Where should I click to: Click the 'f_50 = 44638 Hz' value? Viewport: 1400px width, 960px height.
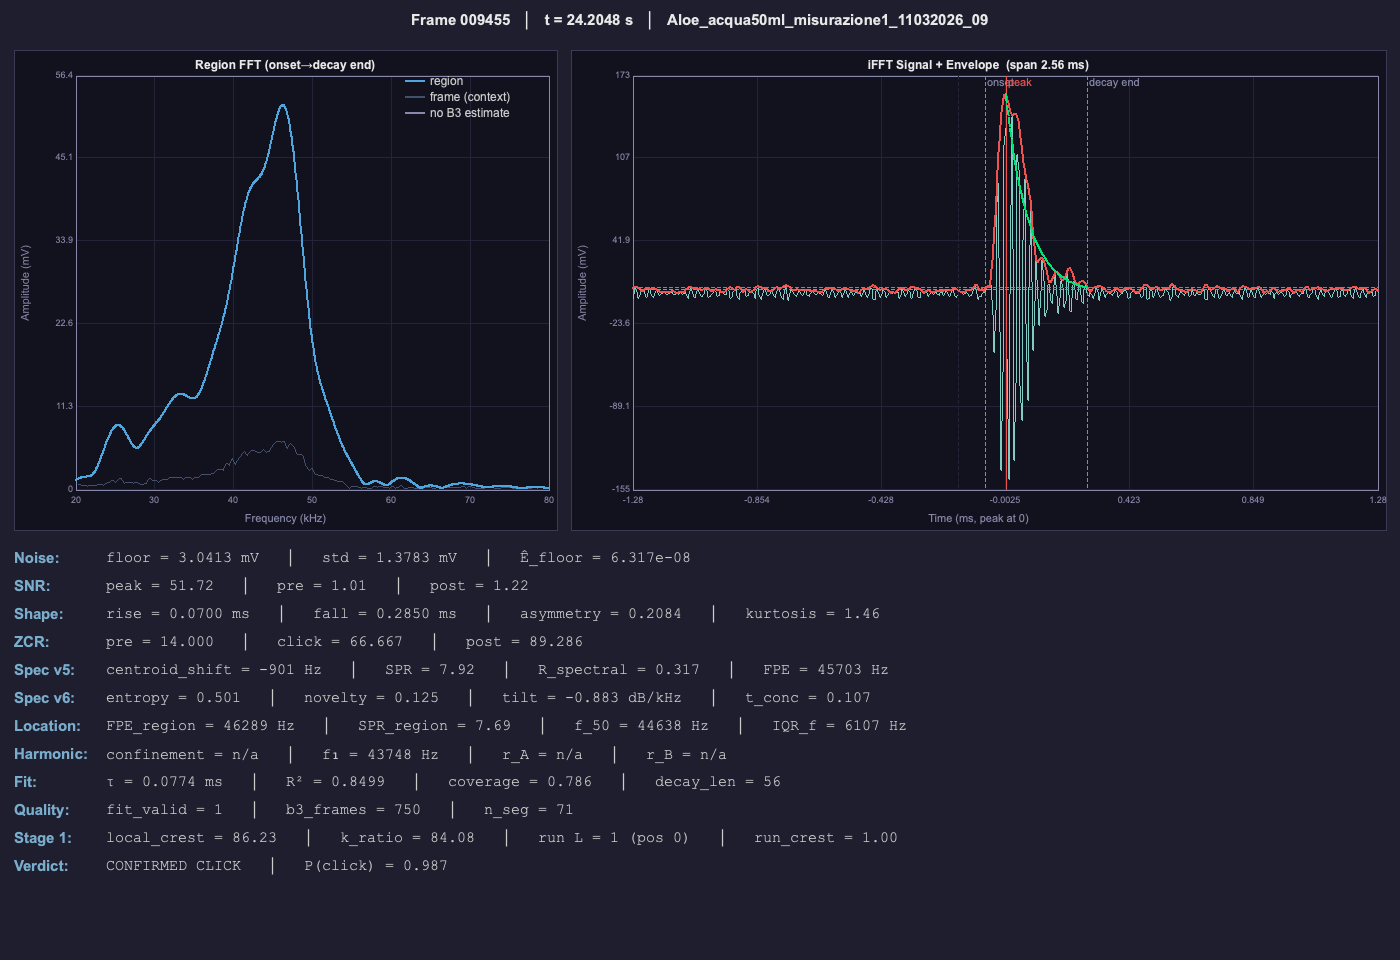(x=641, y=726)
